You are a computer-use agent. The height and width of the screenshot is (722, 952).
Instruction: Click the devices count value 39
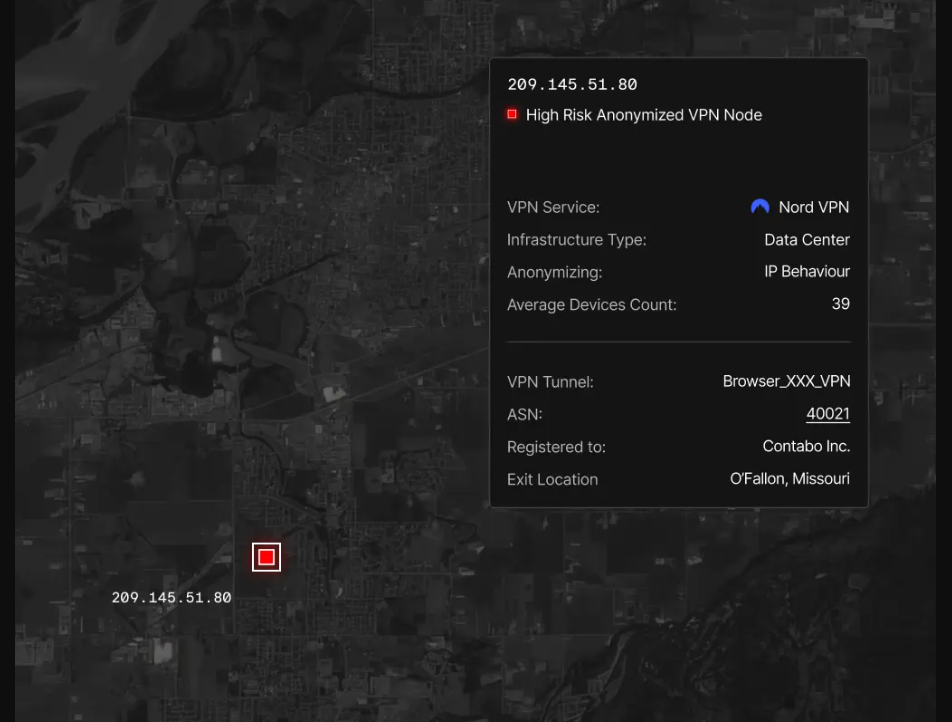tap(840, 304)
